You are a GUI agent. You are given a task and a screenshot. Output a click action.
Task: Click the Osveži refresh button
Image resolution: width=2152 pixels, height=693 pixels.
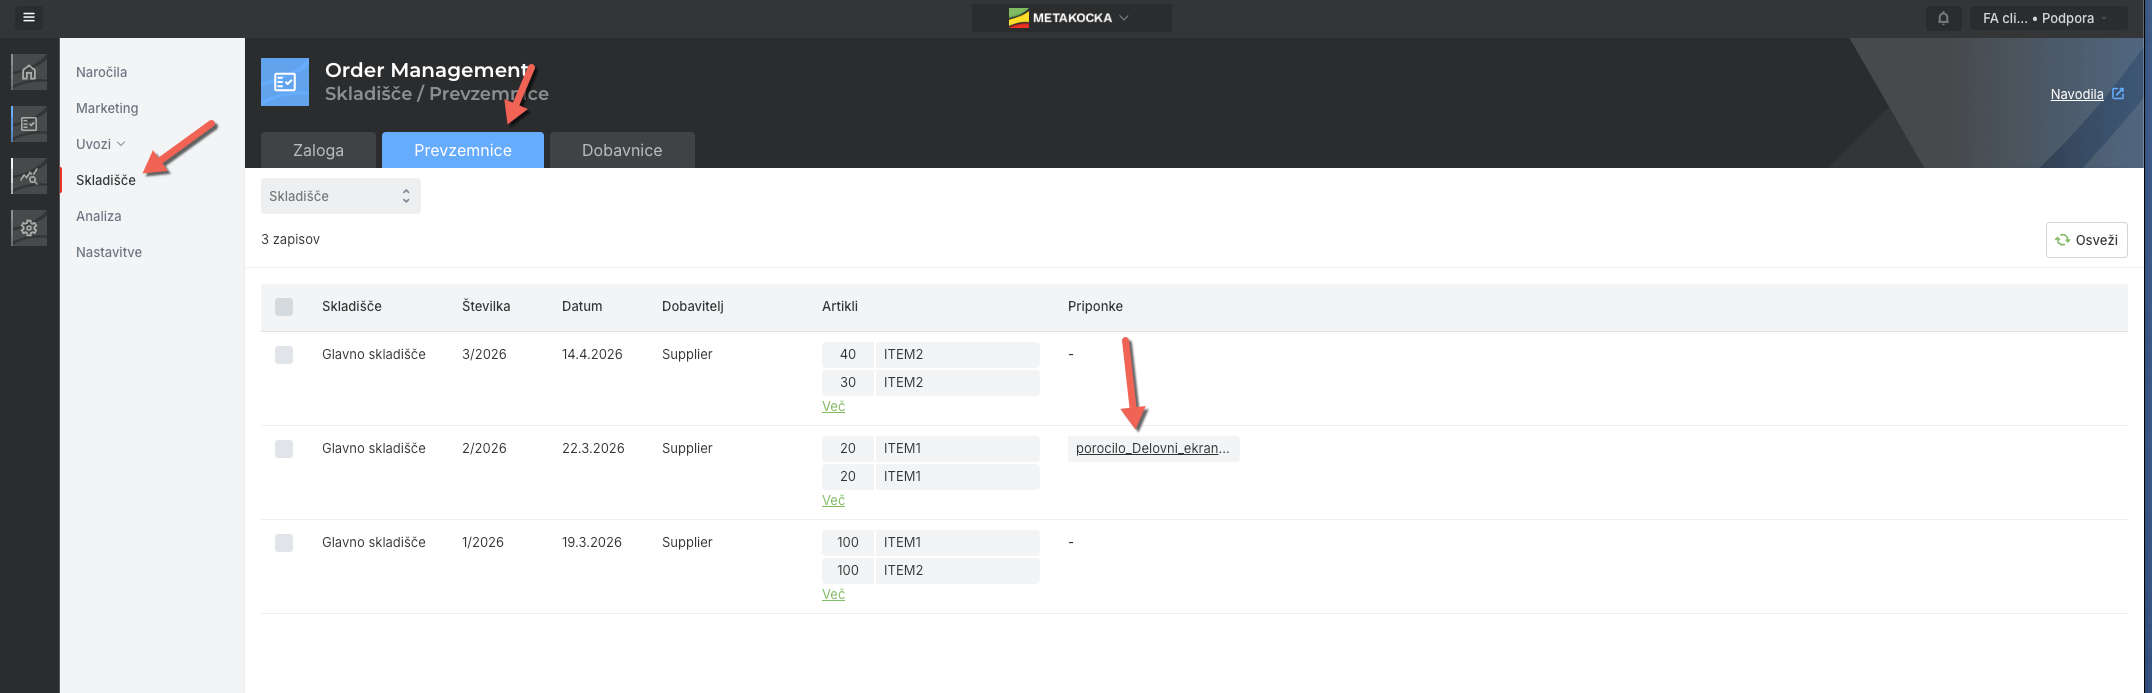[2086, 240]
